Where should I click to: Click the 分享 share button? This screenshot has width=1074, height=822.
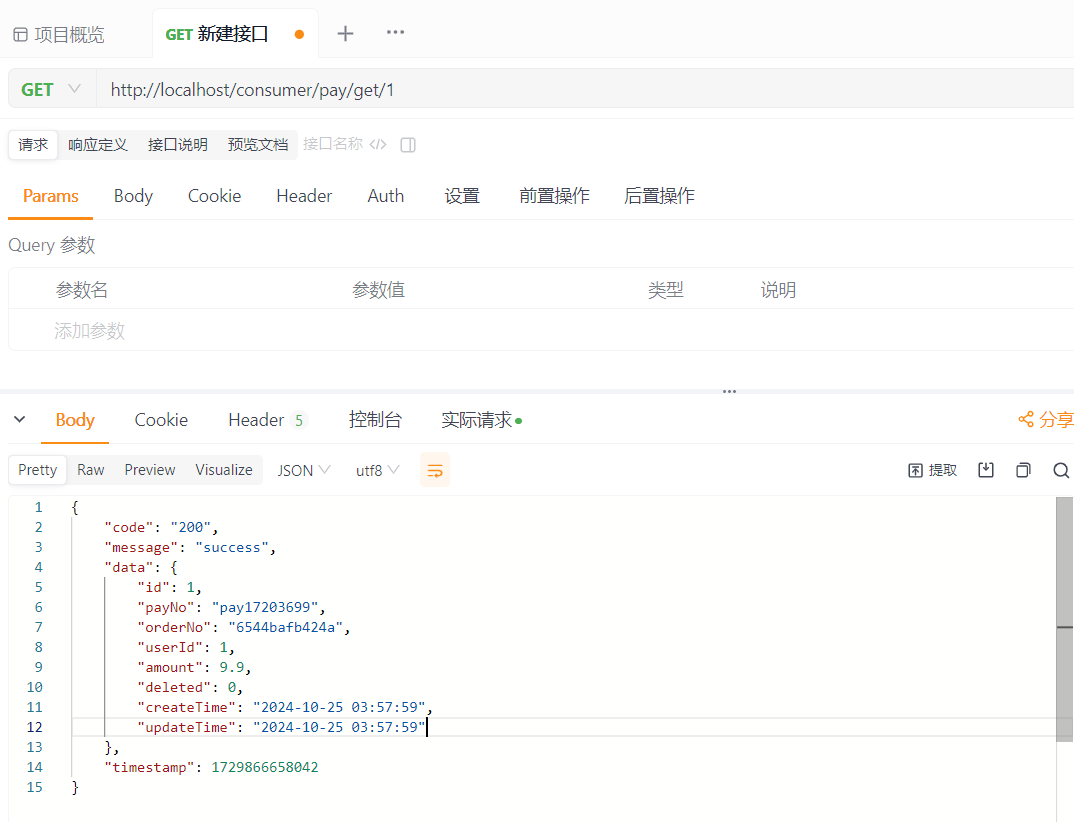[1046, 419]
